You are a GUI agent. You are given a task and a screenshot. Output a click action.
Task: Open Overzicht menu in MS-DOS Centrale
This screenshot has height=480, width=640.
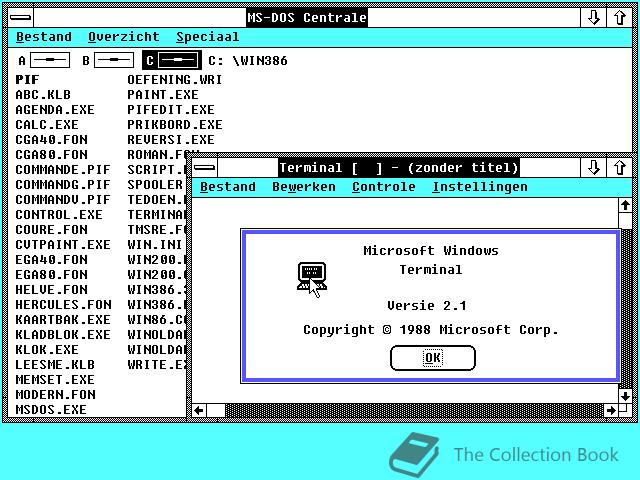click(x=124, y=37)
